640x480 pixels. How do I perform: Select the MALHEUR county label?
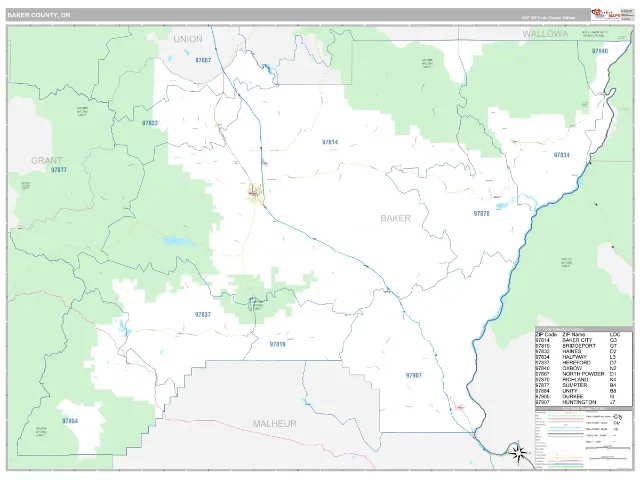pos(274,424)
